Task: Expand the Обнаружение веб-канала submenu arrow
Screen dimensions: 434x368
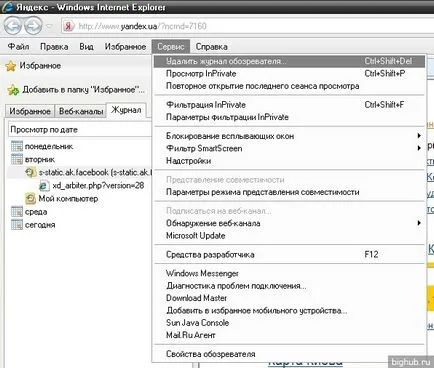Action: point(419,223)
